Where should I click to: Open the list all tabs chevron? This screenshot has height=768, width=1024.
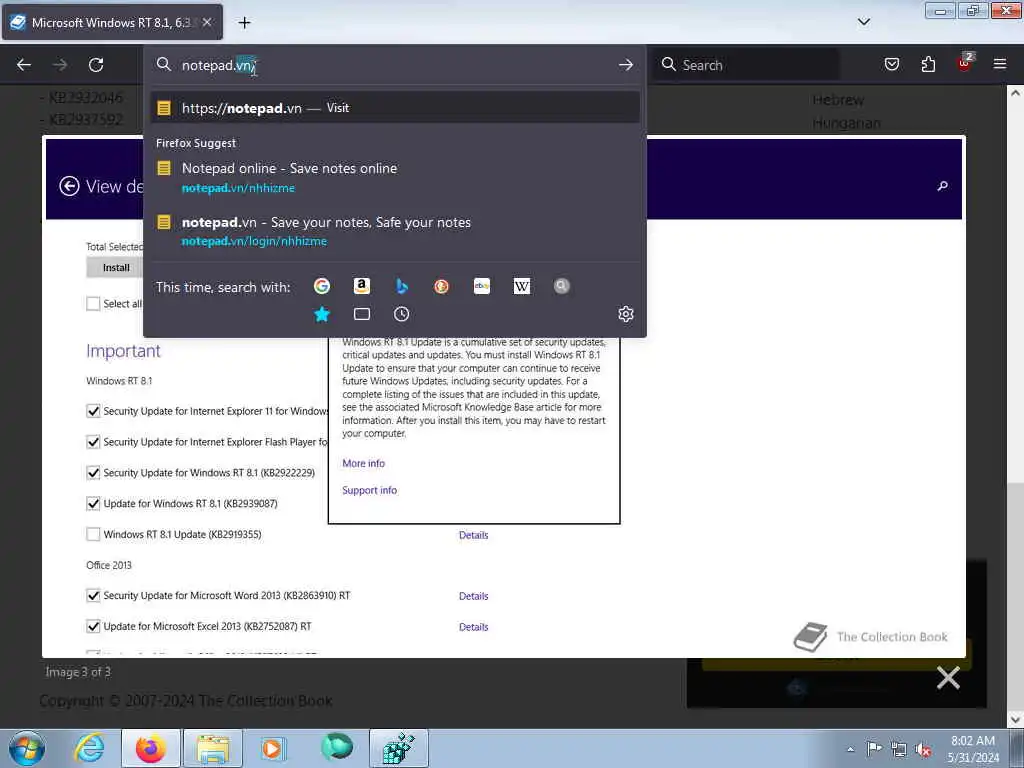tap(863, 22)
